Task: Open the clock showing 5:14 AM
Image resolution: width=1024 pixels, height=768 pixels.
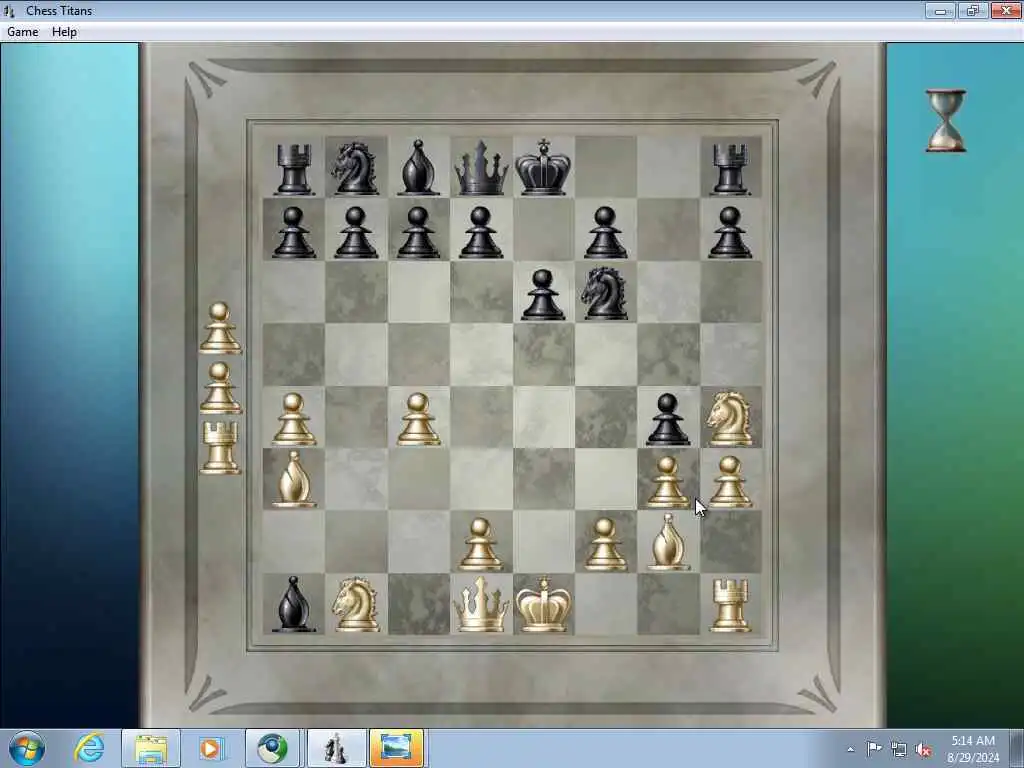Action: [973, 748]
